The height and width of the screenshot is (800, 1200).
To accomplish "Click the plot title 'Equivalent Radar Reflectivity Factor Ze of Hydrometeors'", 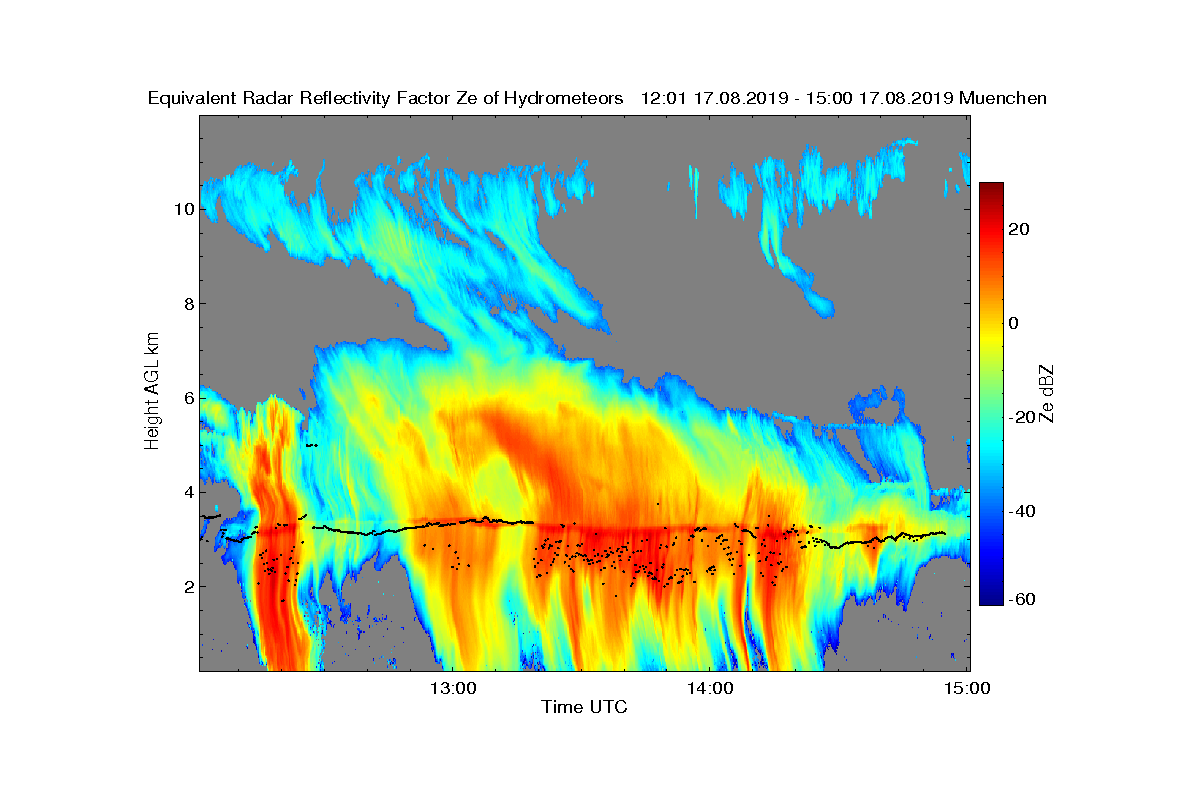I will click(385, 98).
